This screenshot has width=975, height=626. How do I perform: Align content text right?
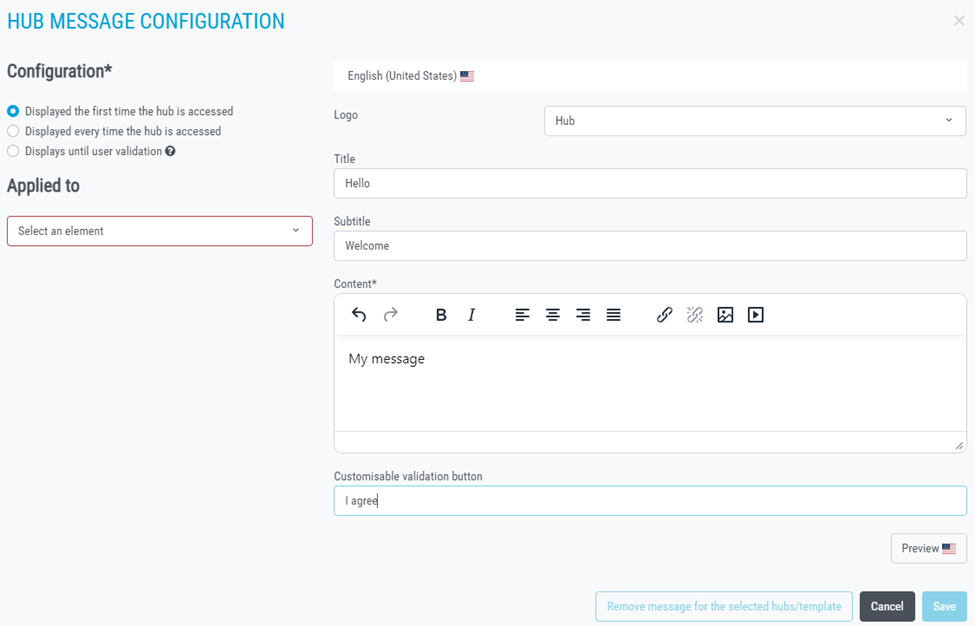583,315
